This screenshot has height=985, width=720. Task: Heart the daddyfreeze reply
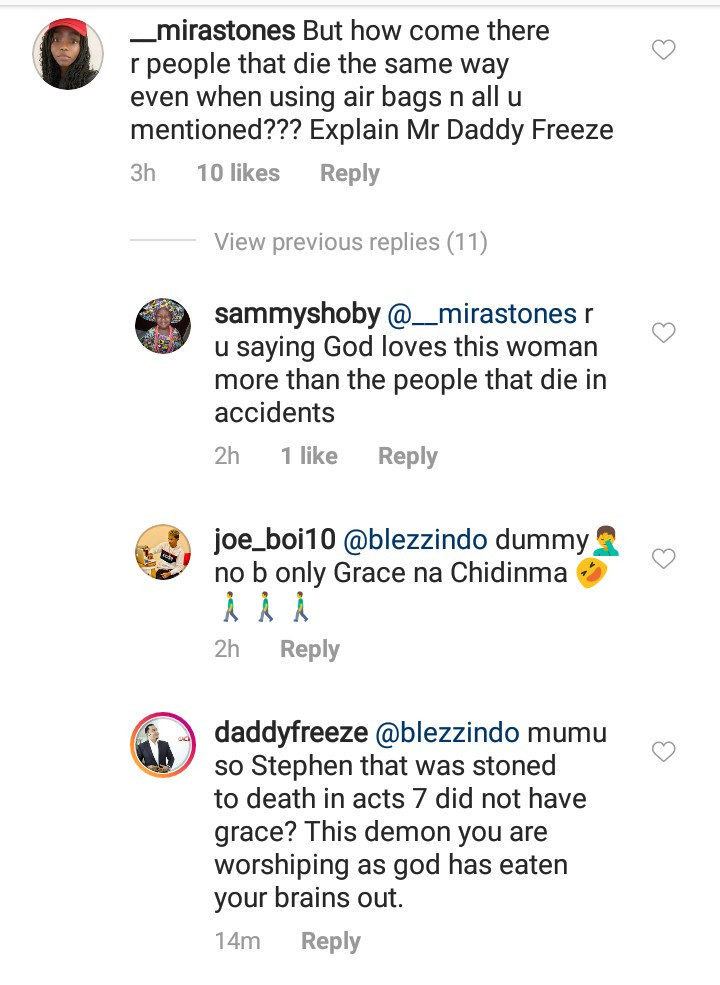(x=664, y=751)
